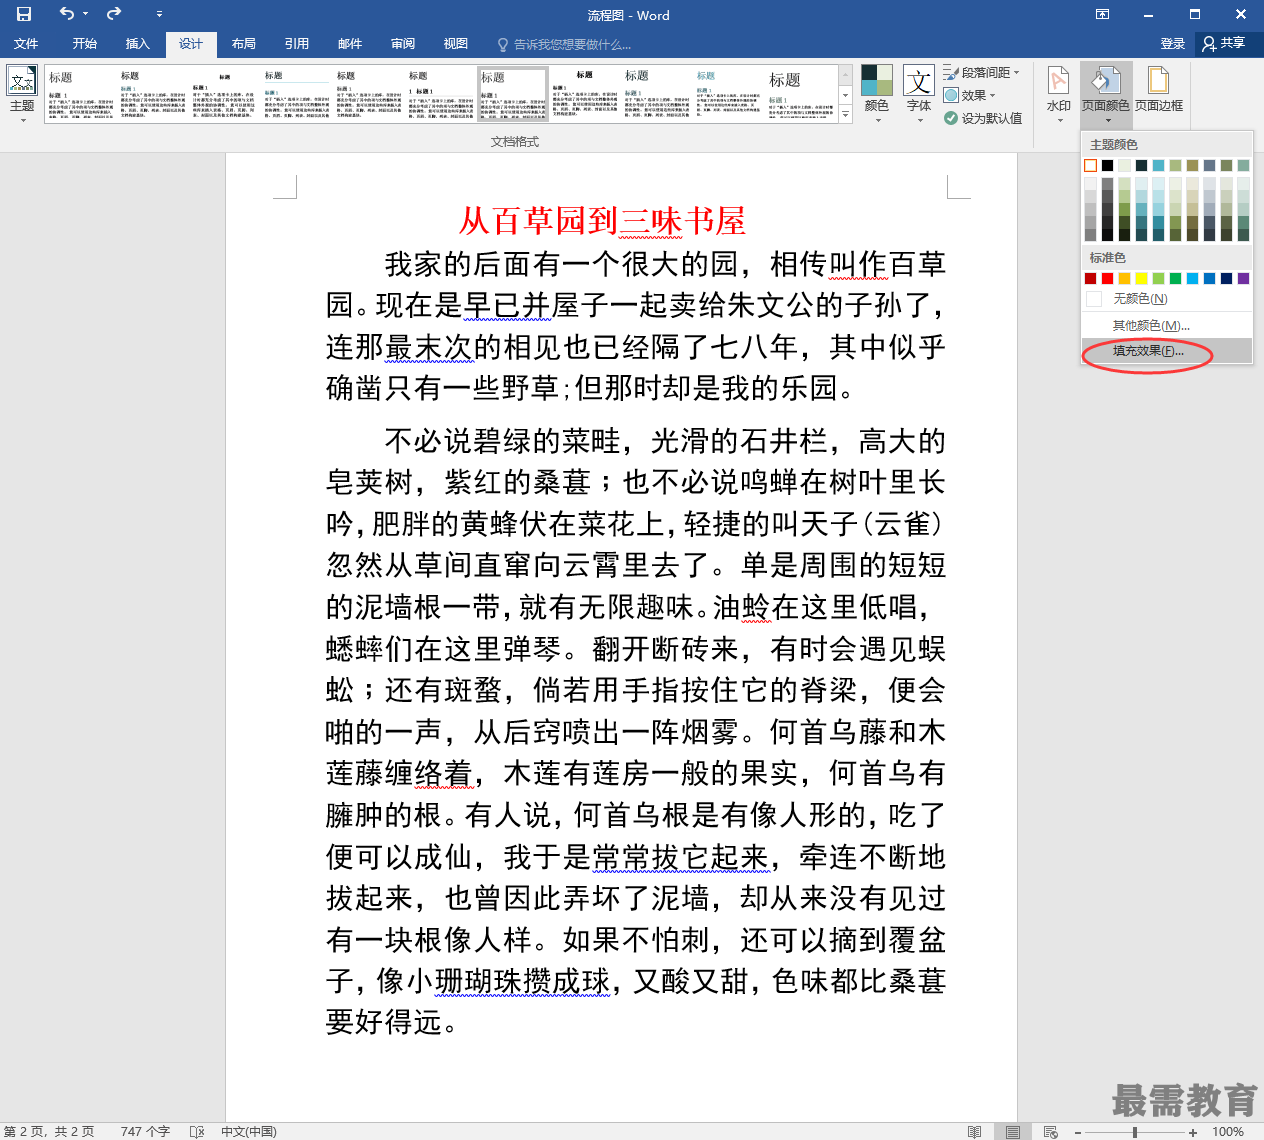Pick the bright red standard color

(x=1107, y=278)
